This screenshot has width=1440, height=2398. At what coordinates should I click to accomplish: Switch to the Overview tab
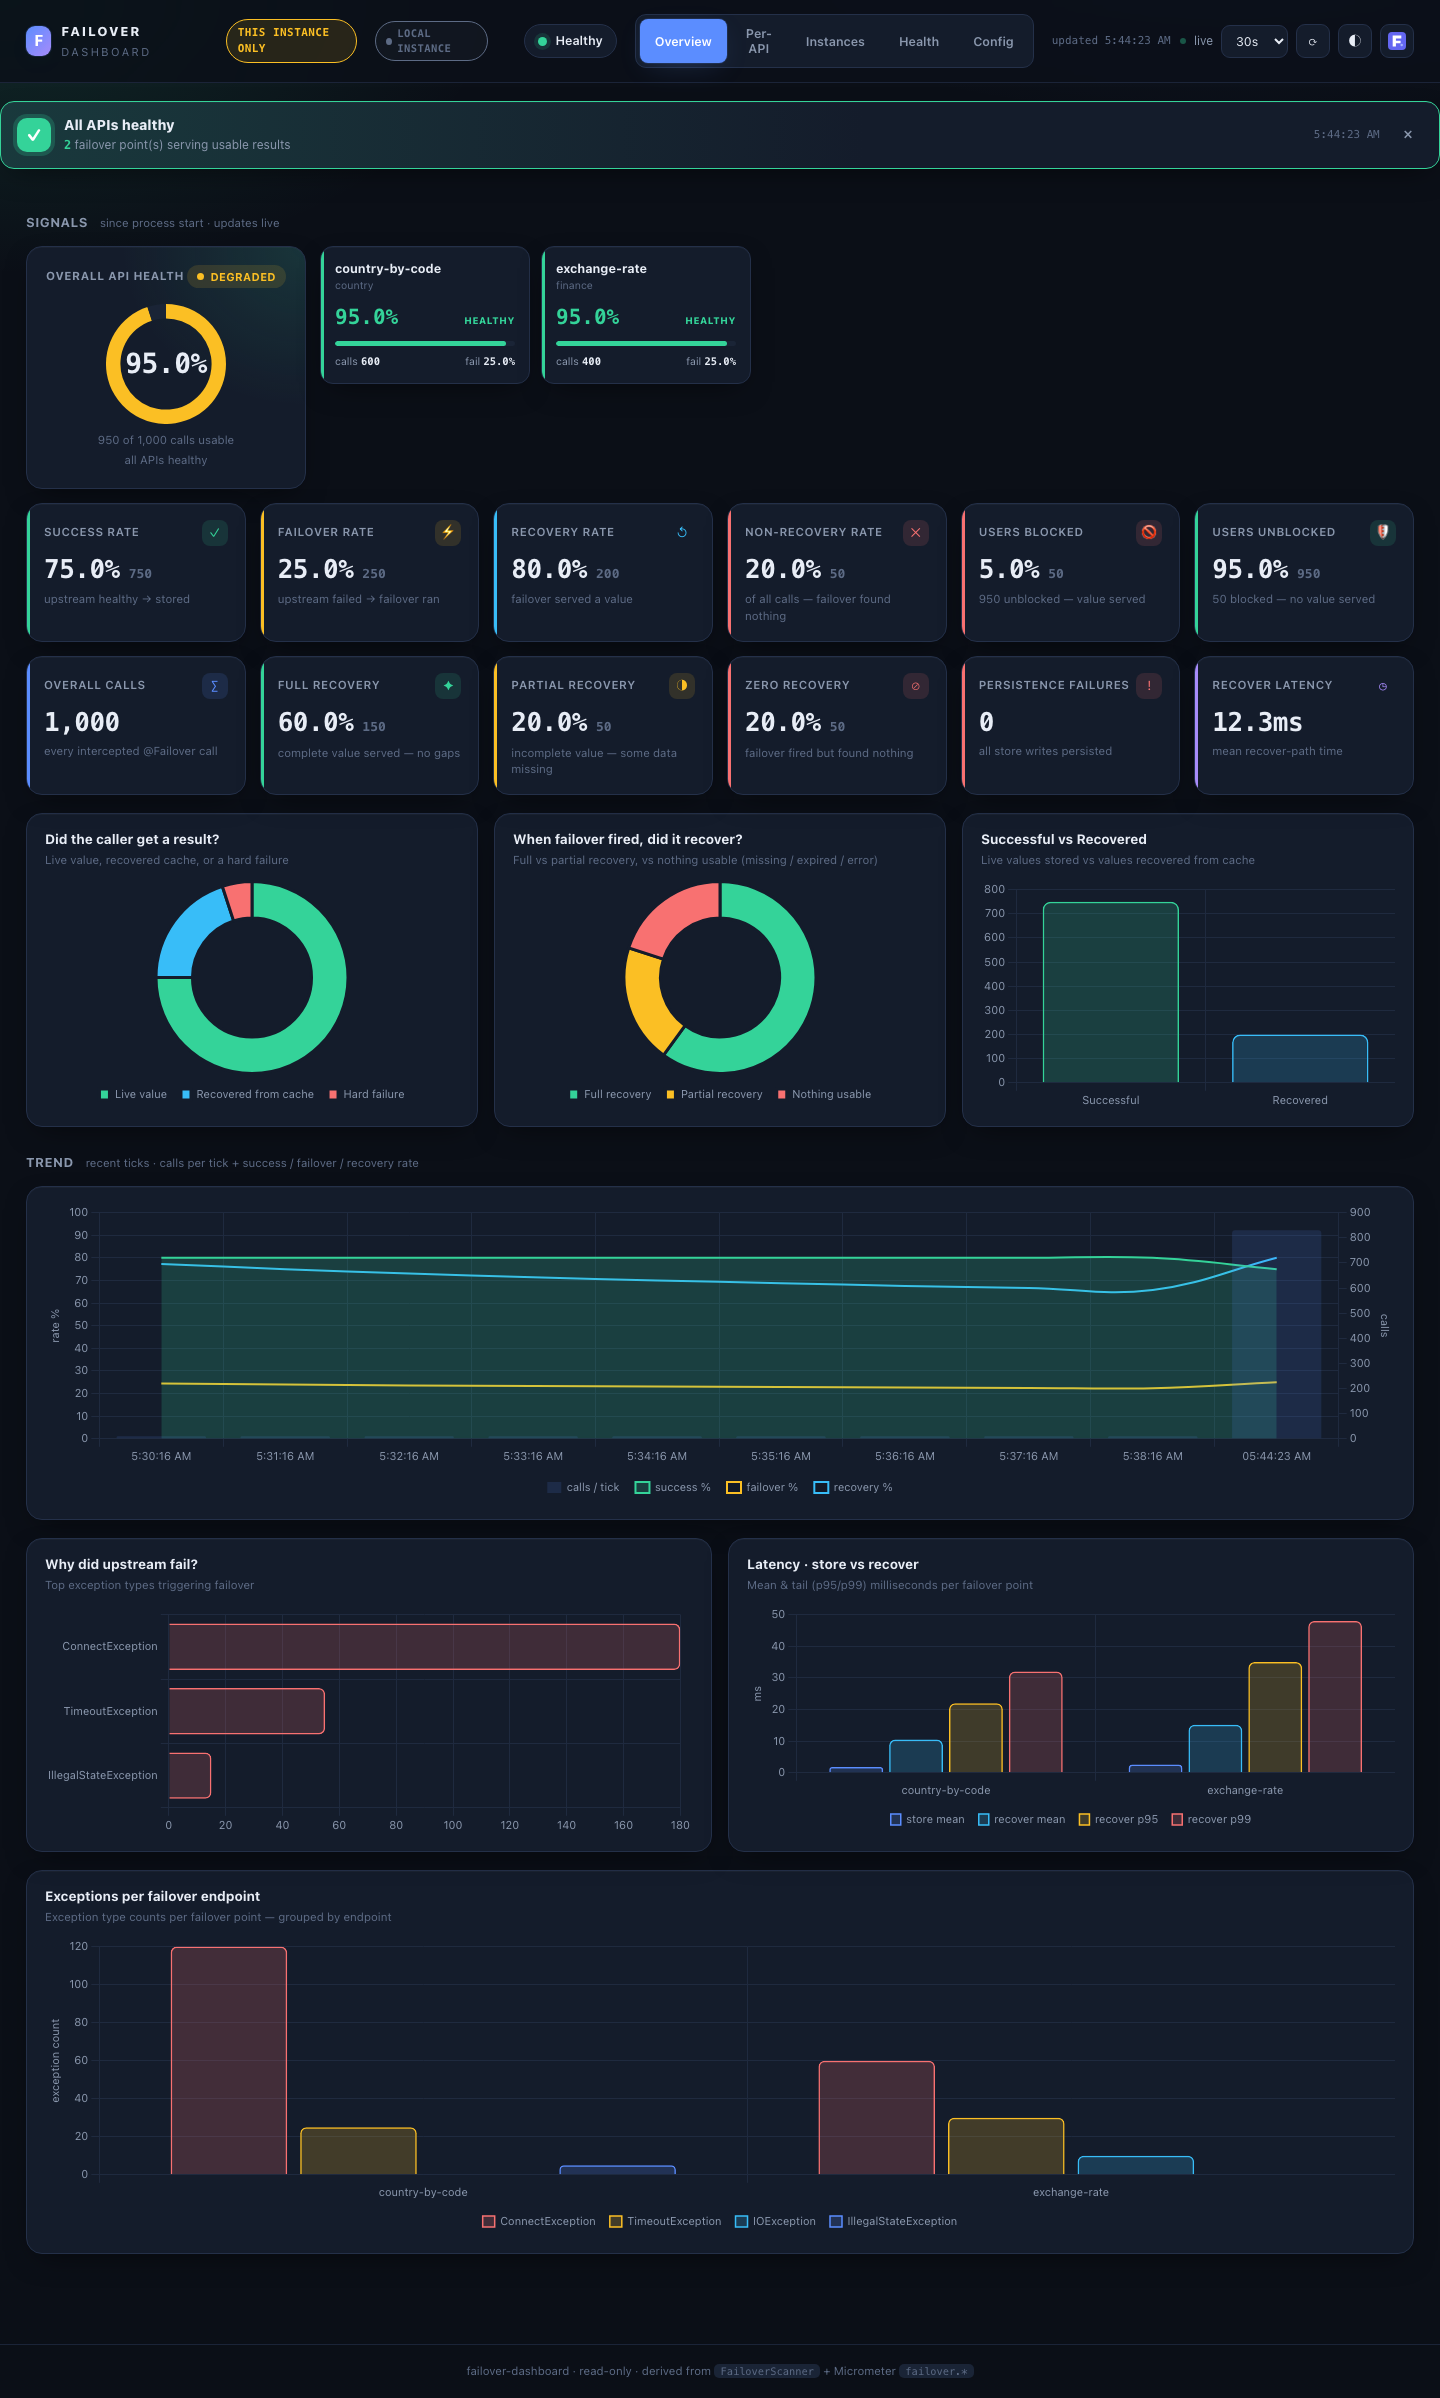point(683,41)
